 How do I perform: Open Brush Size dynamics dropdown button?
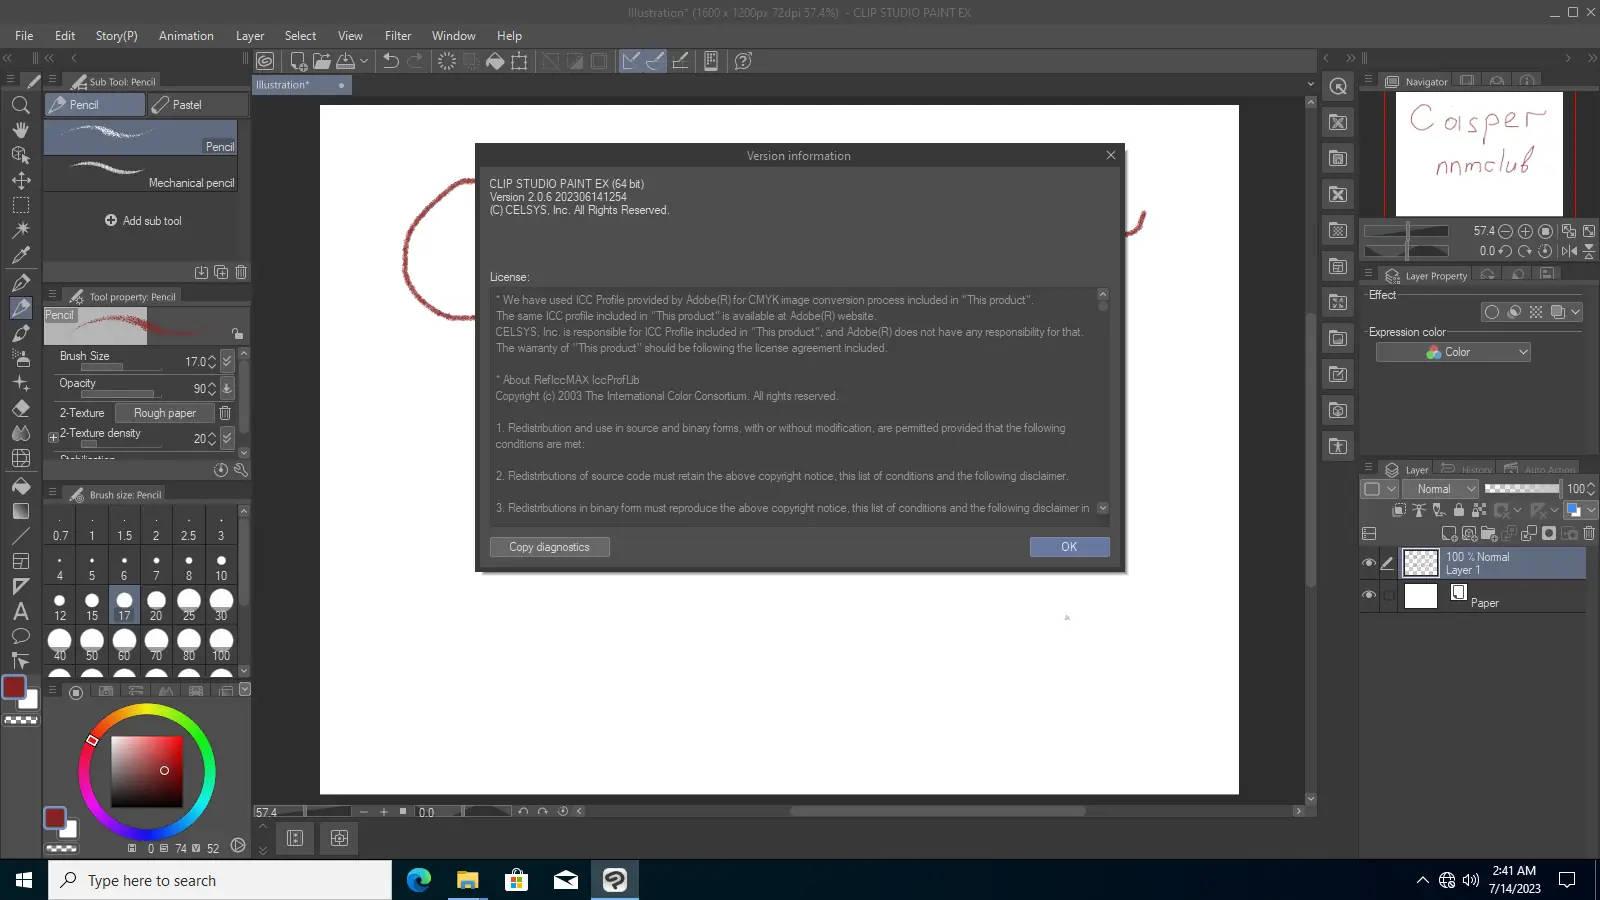pyautogui.click(x=227, y=361)
